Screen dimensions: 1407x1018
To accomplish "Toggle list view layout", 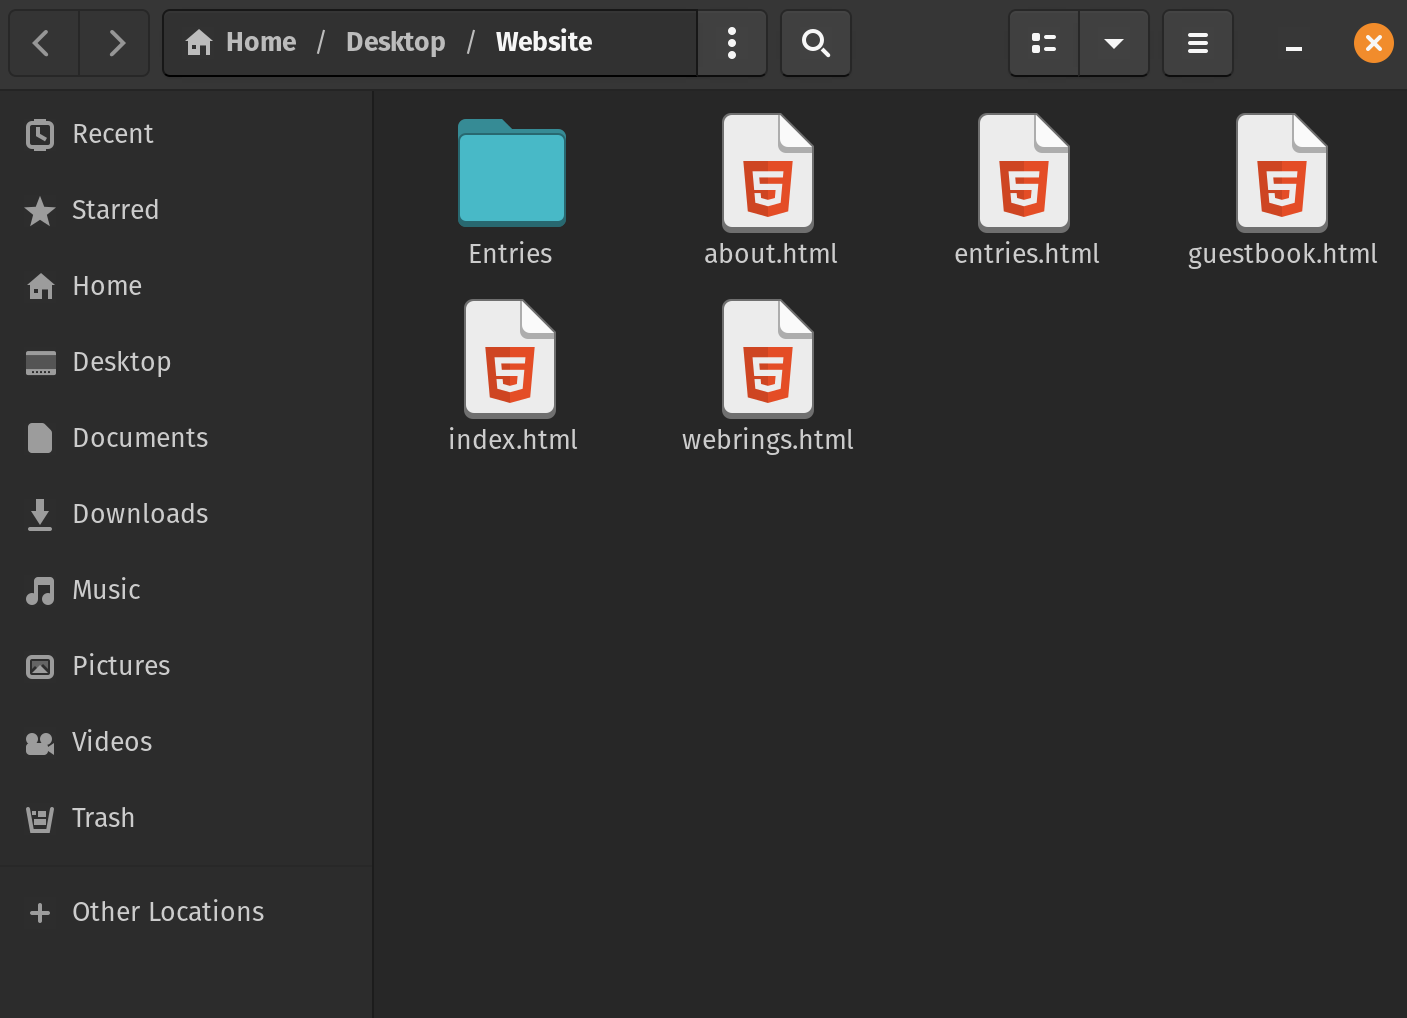I will [x=1043, y=43].
